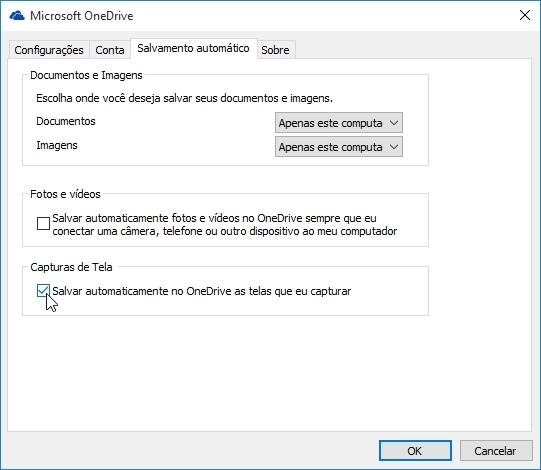Expand the Documentos save location dropdown

[338, 123]
